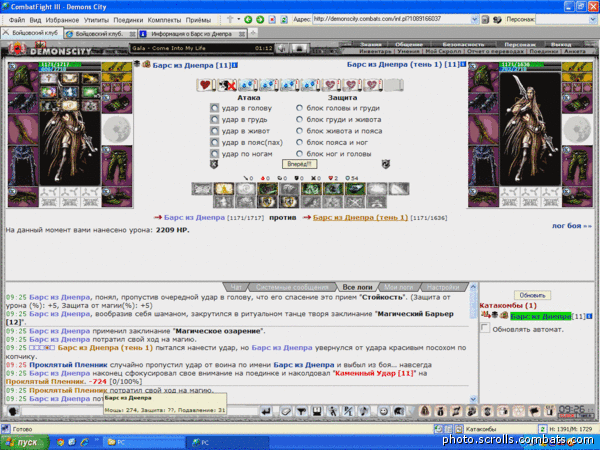This screenshot has width=600, height=450.
Task: Open info icon beside Барс из Днепра [11] header
Action: tap(235, 65)
